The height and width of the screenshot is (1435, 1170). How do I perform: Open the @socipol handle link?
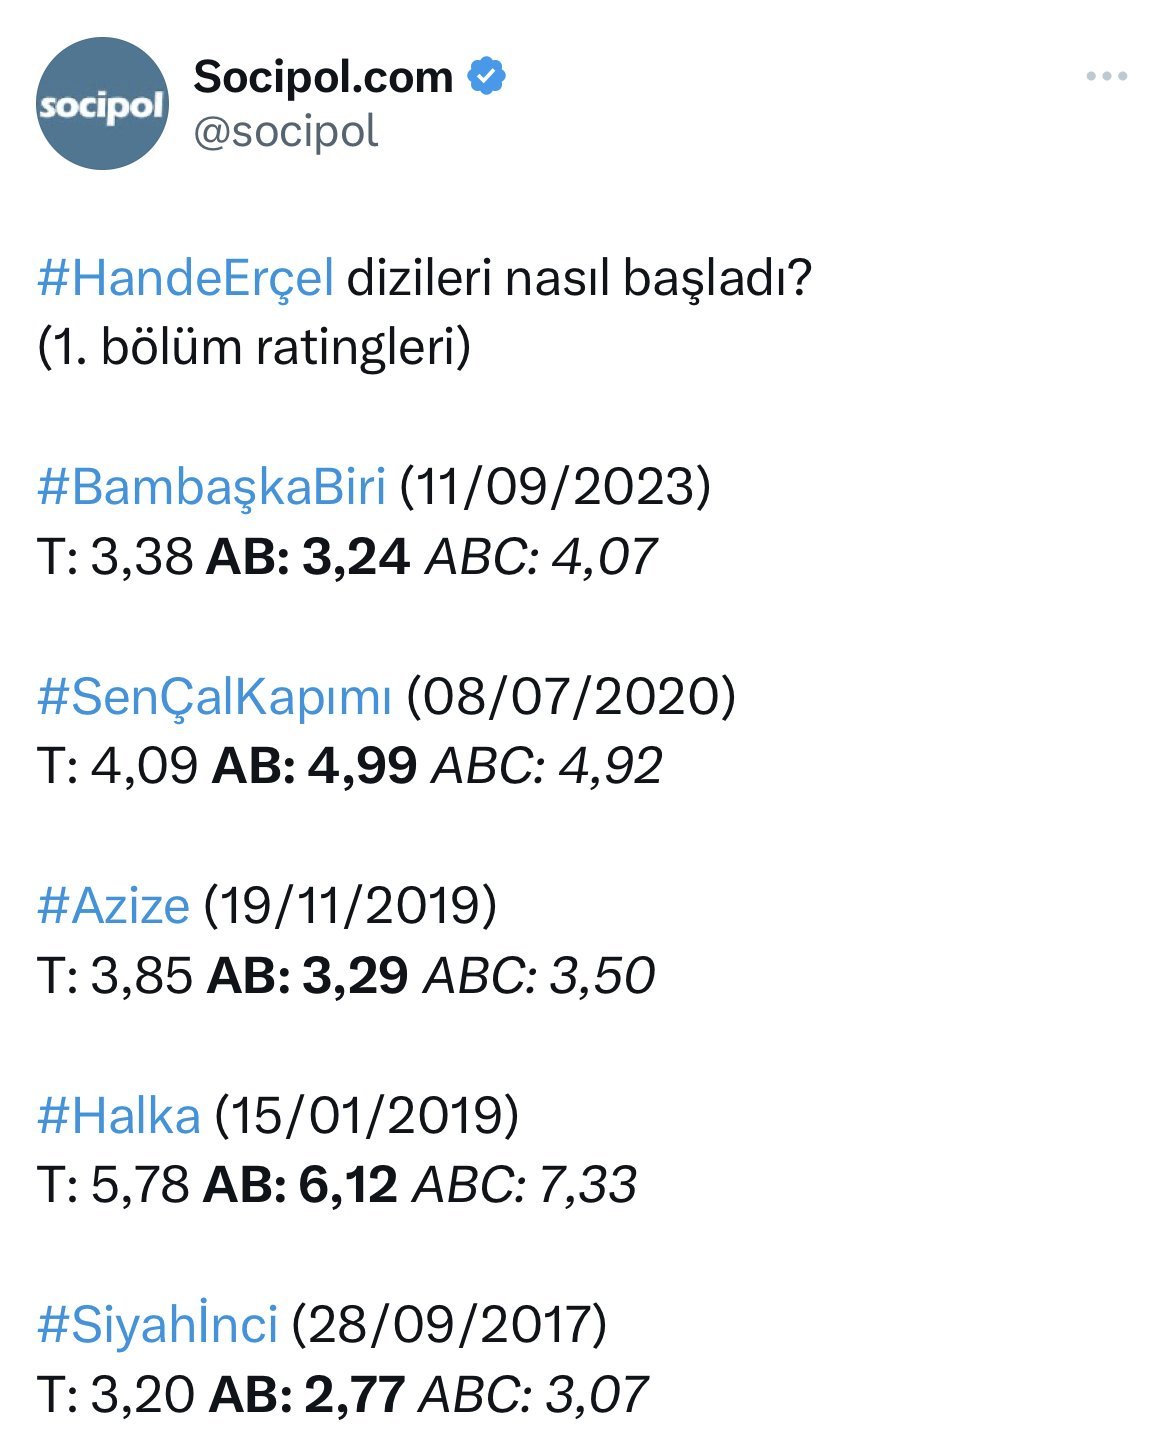pos(286,132)
